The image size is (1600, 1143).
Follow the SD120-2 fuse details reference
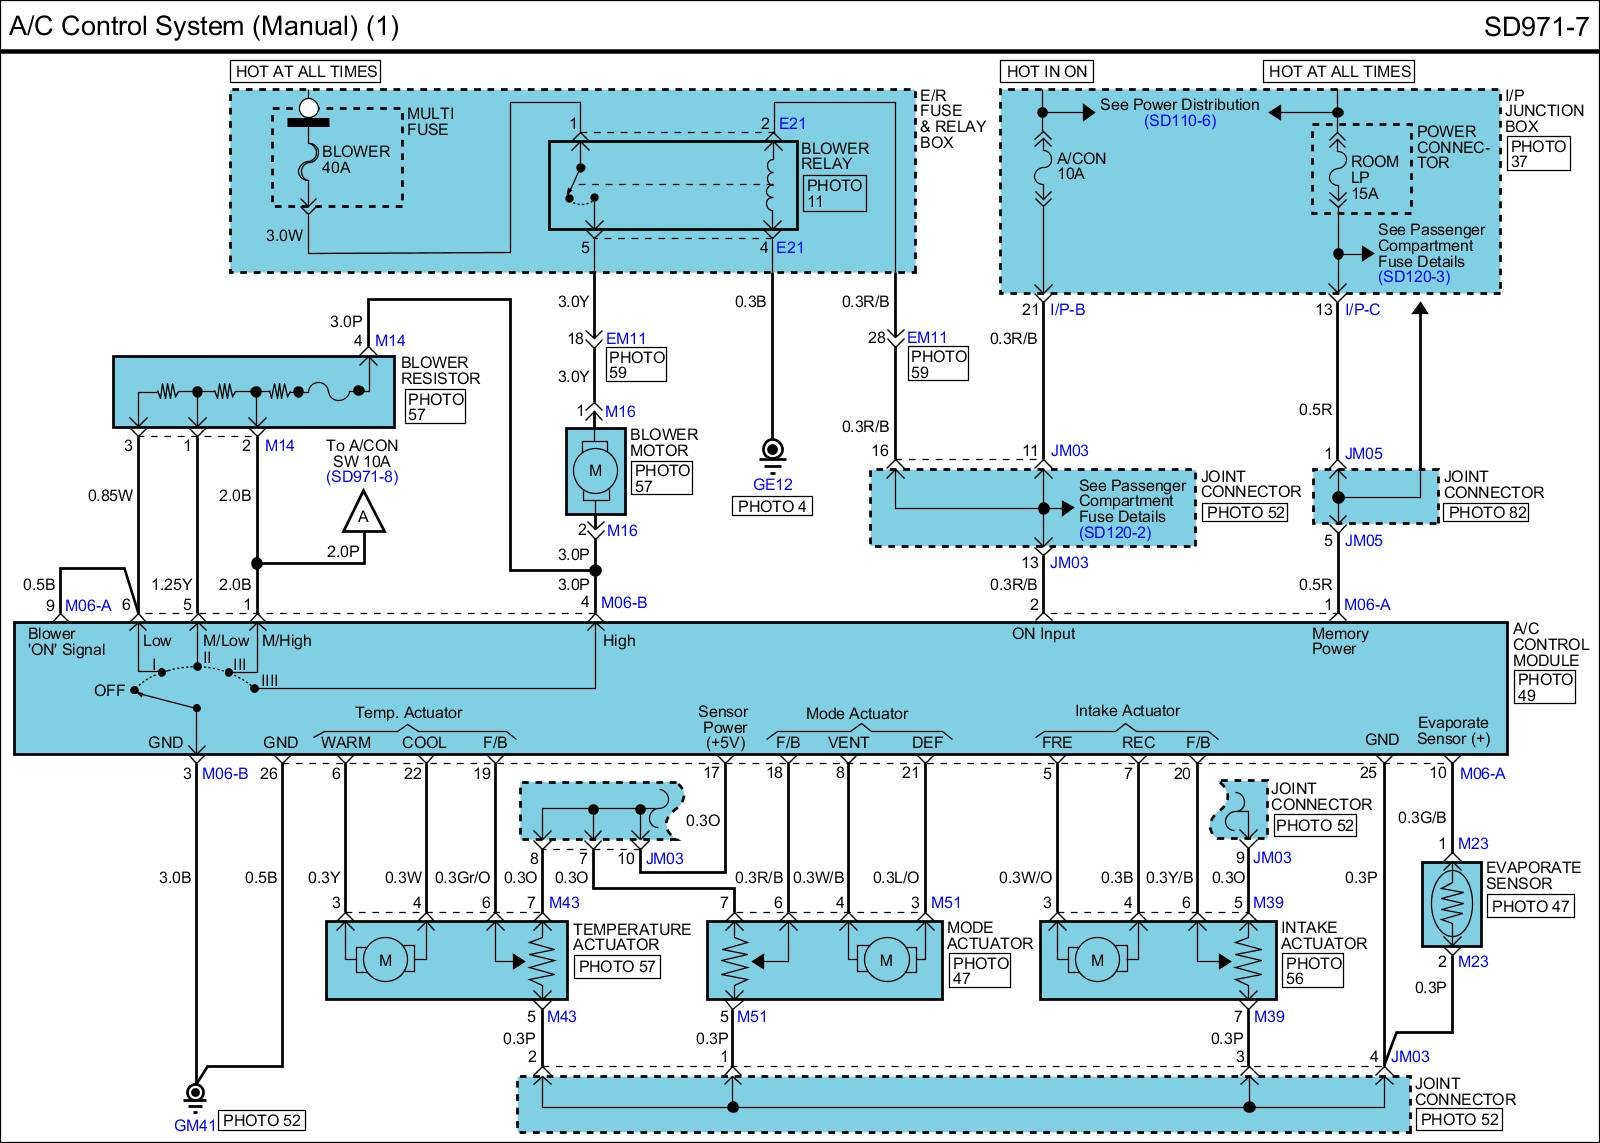[1115, 532]
